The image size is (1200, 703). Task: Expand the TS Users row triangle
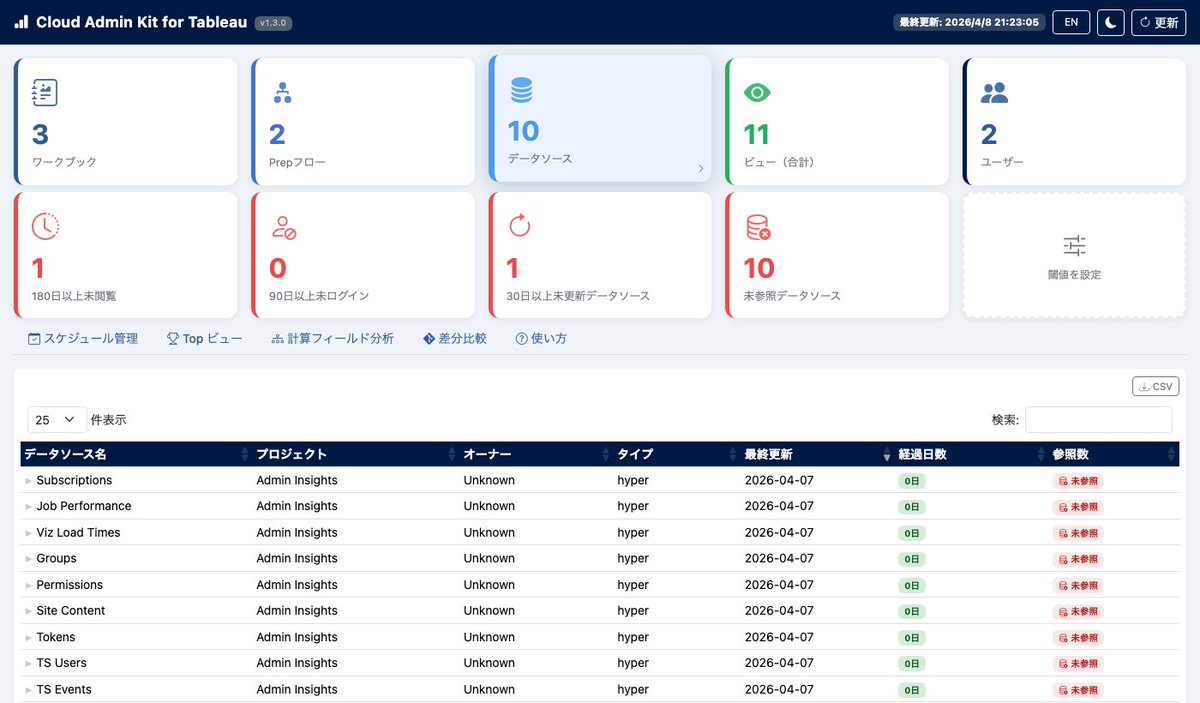pos(28,663)
